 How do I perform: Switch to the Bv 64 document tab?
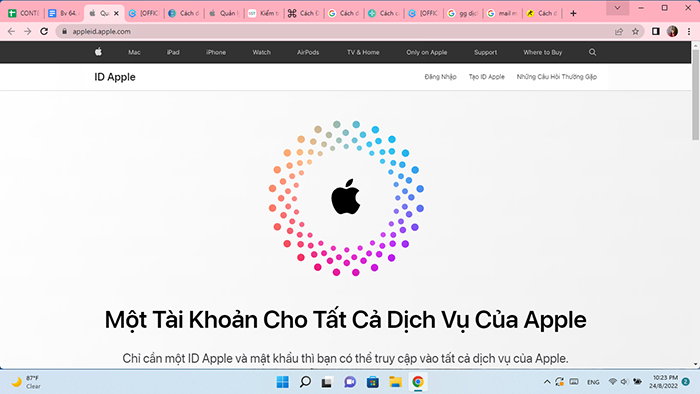point(63,13)
